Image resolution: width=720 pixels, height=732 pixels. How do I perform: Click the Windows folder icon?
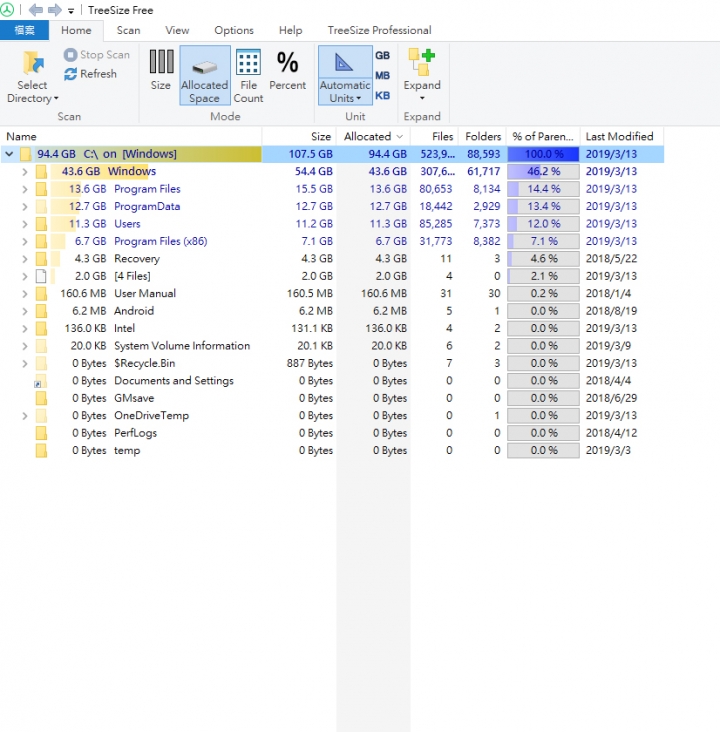pos(41,172)
